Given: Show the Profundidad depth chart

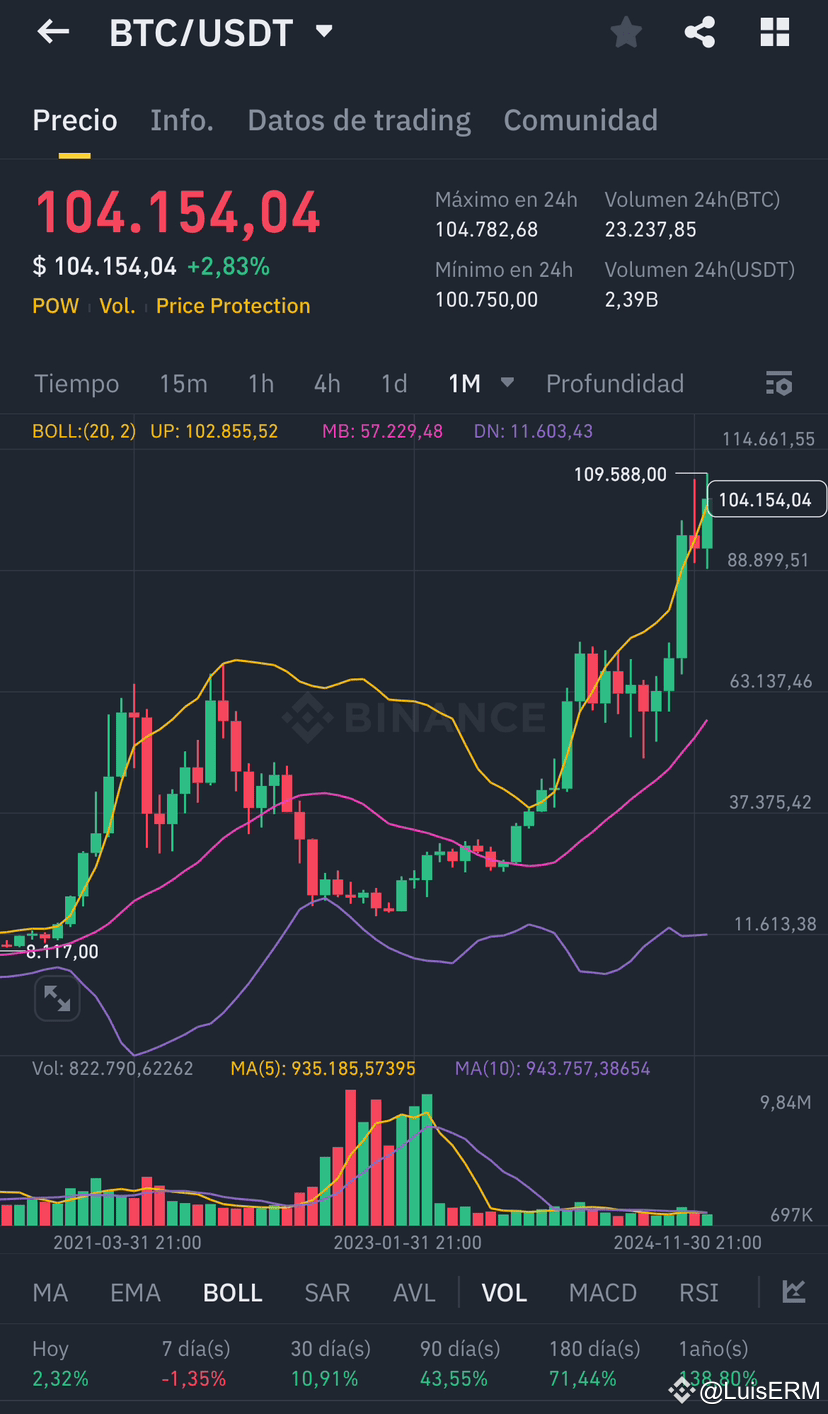Looking at the screenshot, I should coord(615,384).
